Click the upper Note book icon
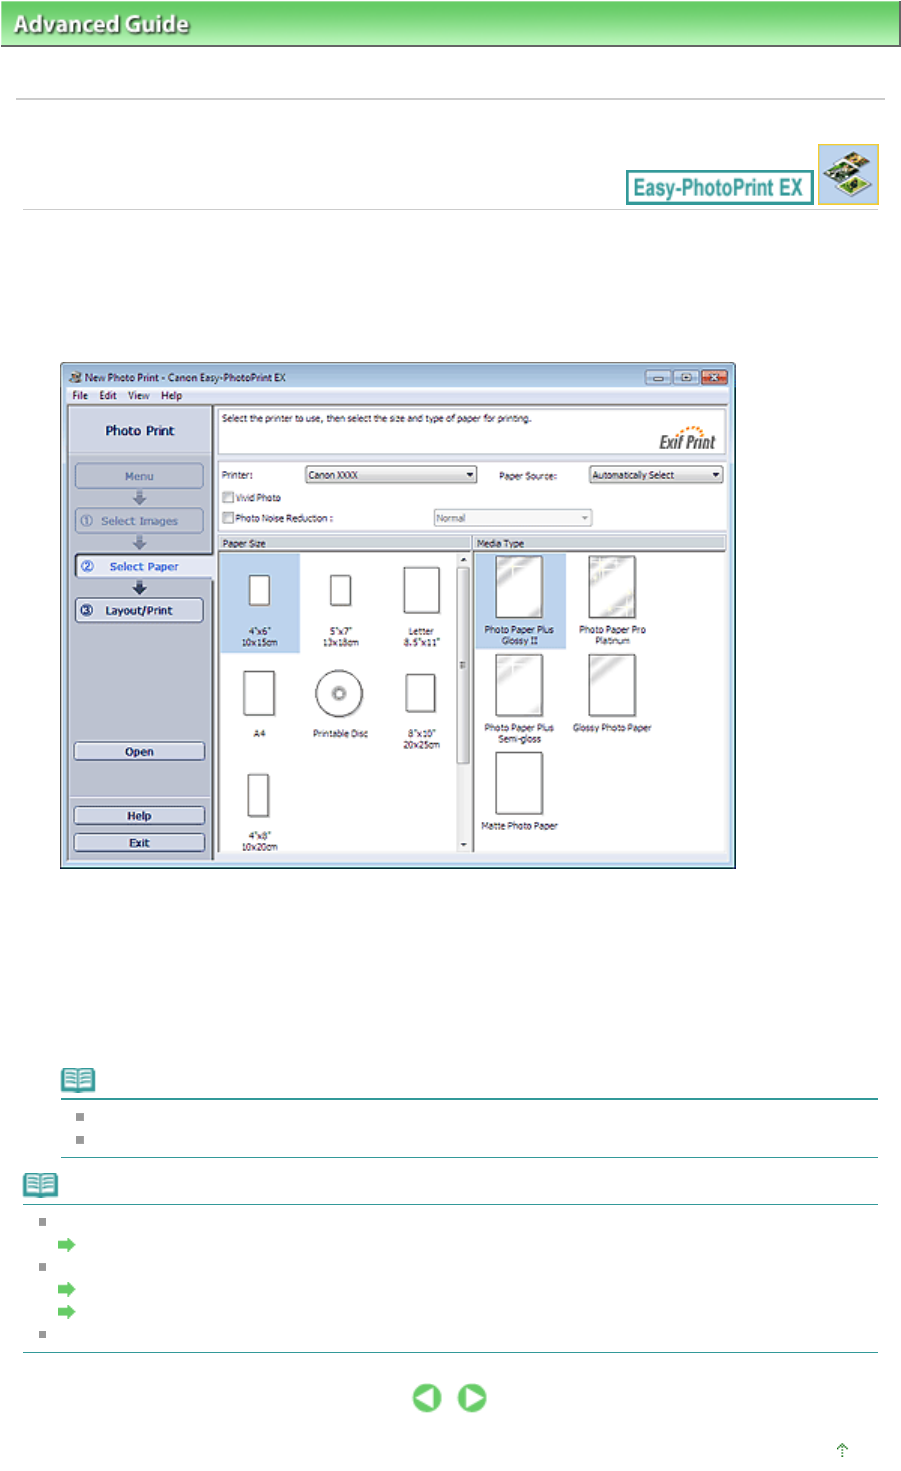Screen dimensions: 901x1471 click(78, 1080)
